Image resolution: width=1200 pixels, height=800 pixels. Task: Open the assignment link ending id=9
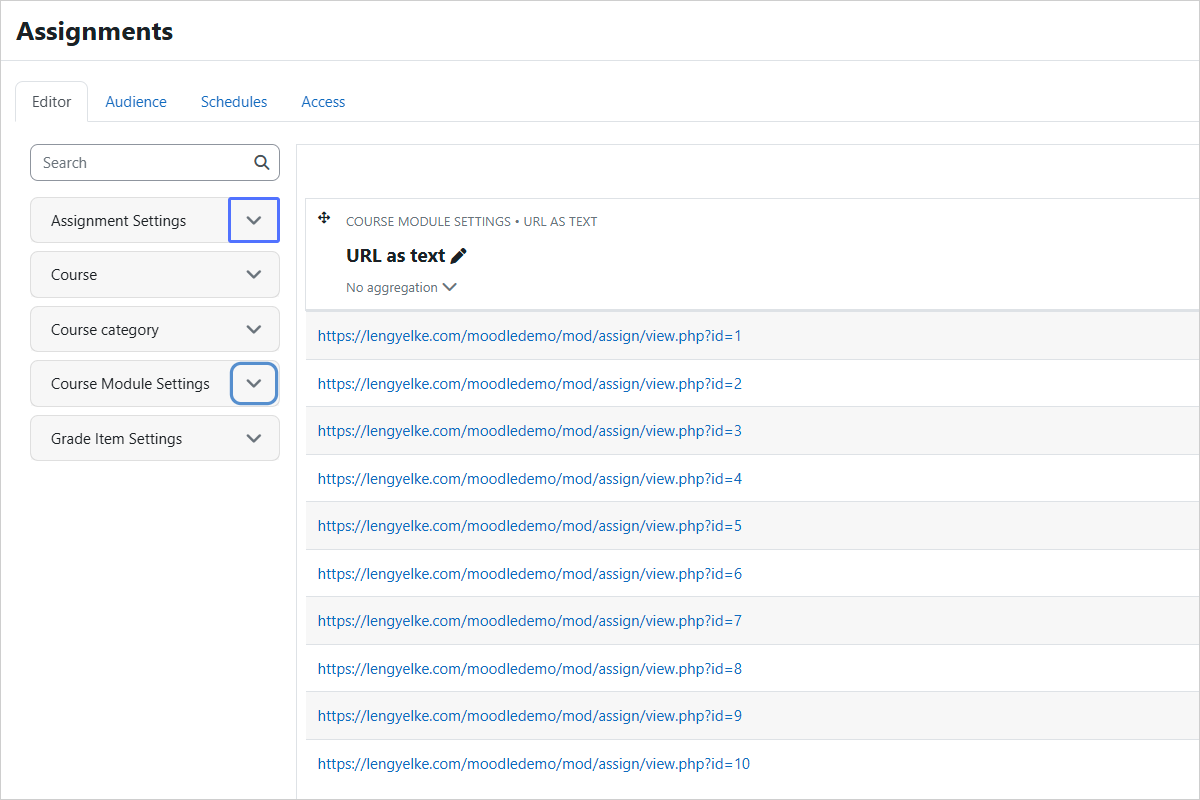(530, 716)
